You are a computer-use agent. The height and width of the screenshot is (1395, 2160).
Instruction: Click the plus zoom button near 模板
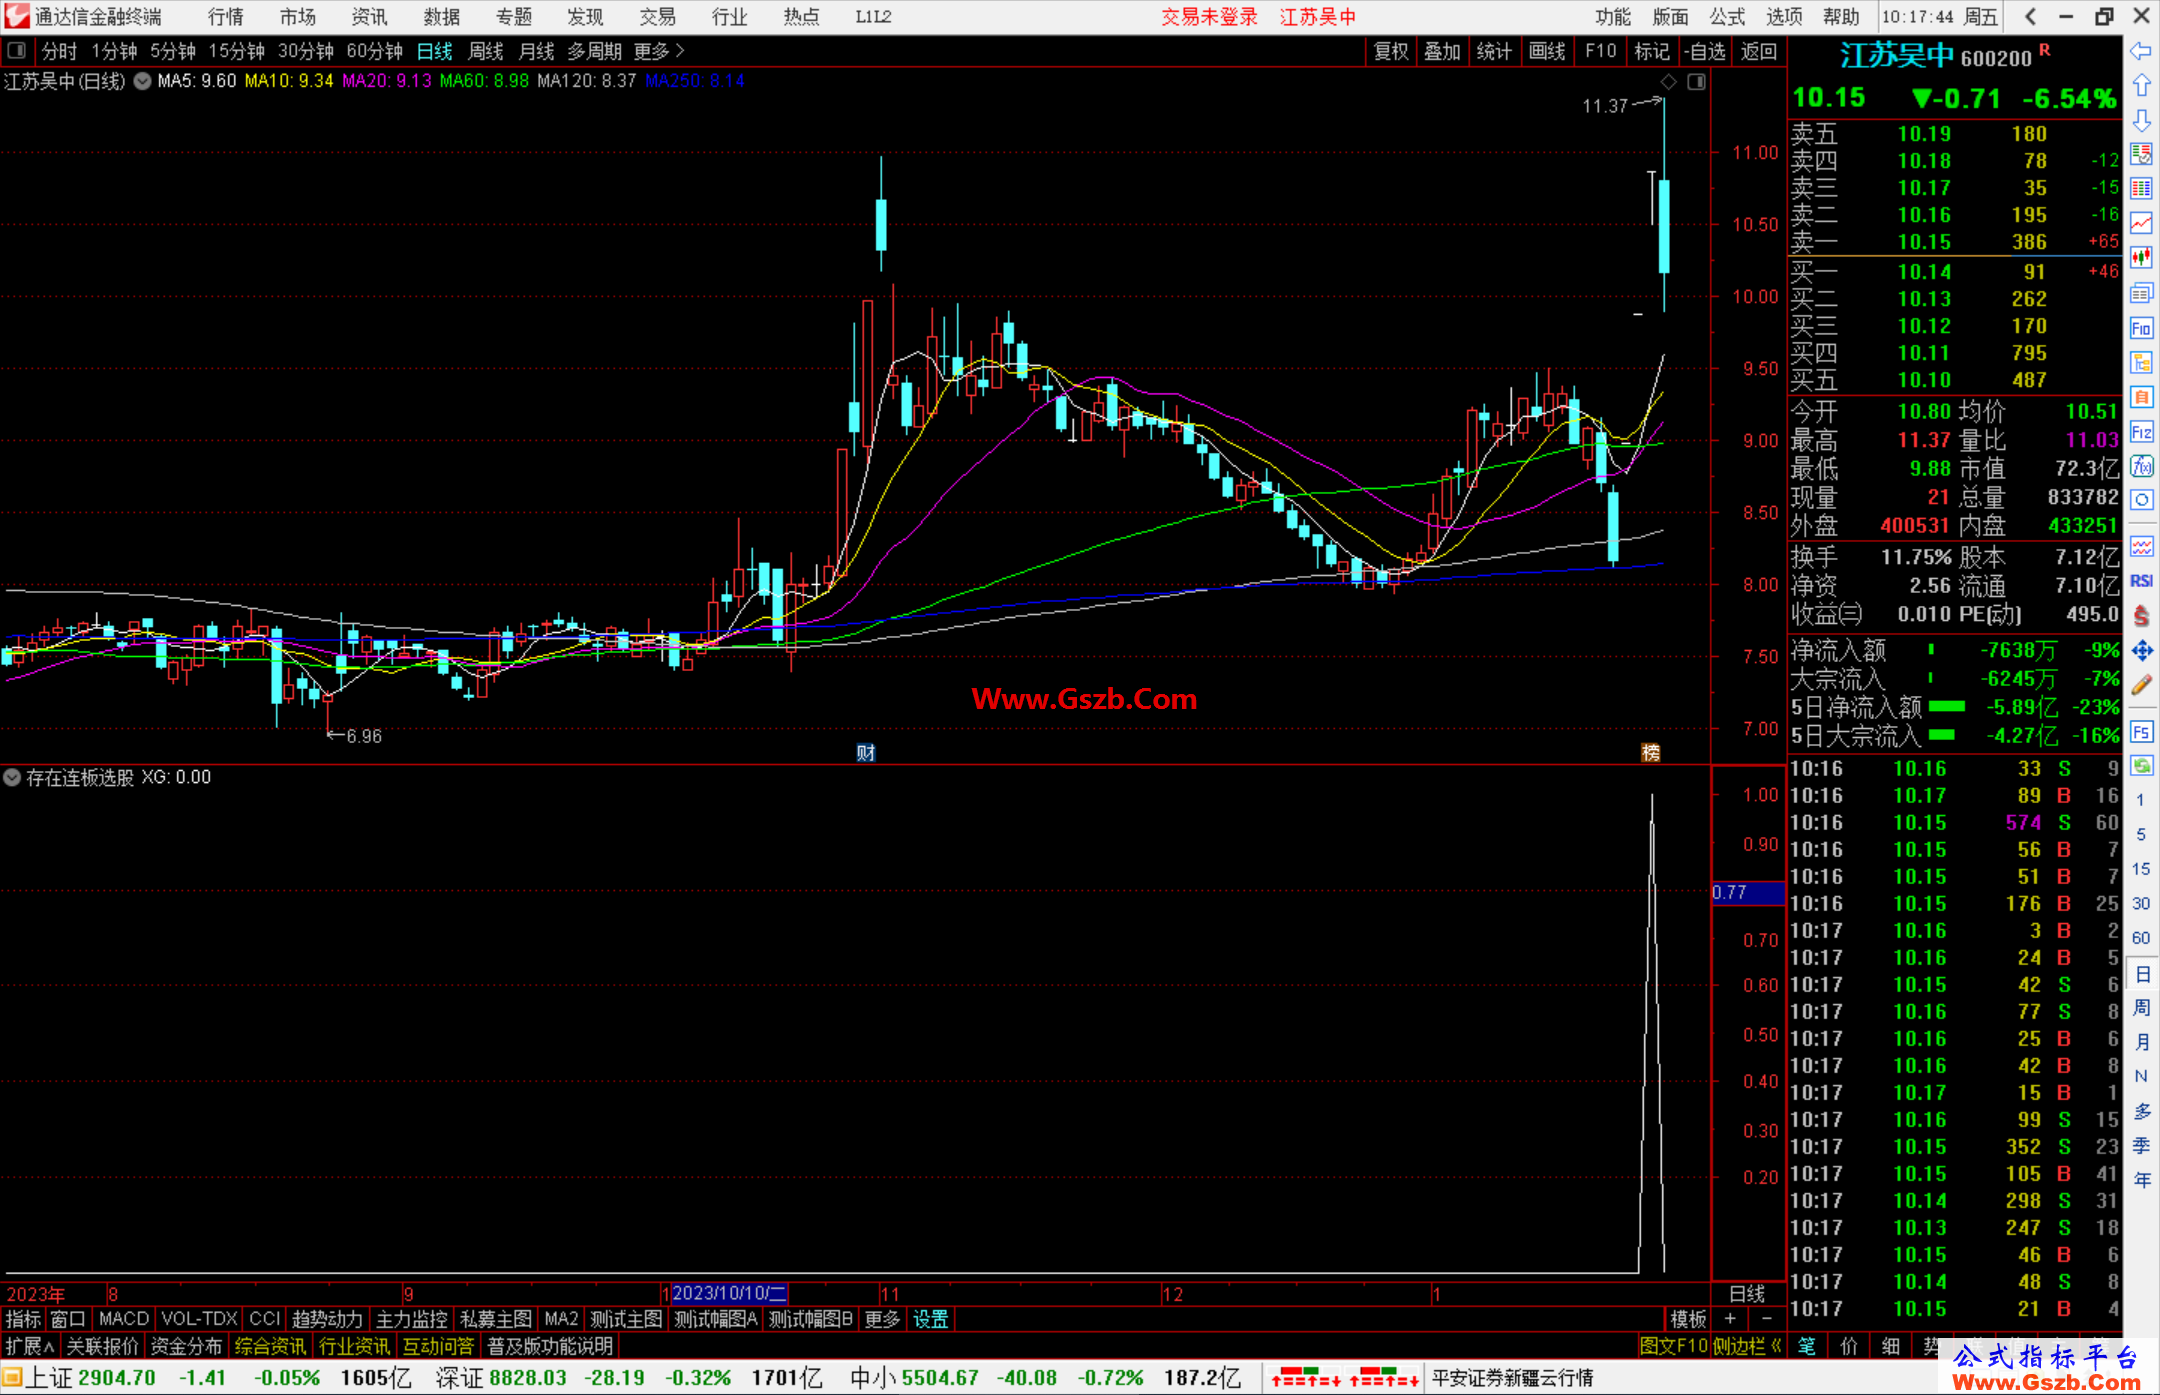tap(1730, 1319)
